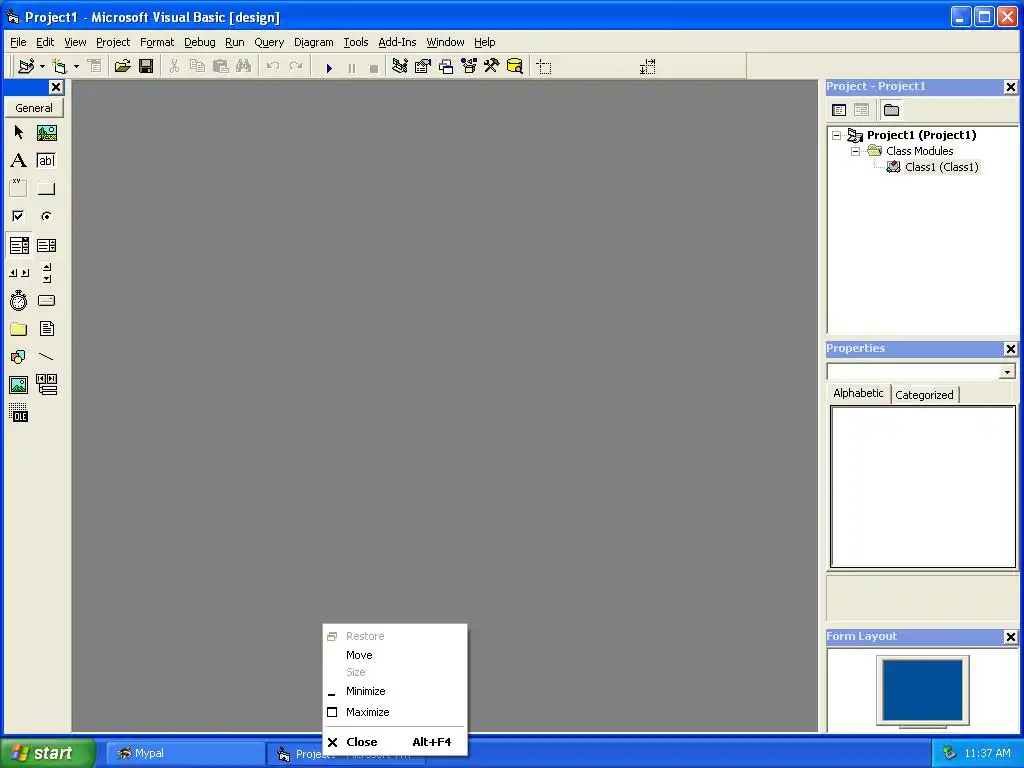
Task: Select the horizontal scrollbar control tool
Action: tap(18, 273)
